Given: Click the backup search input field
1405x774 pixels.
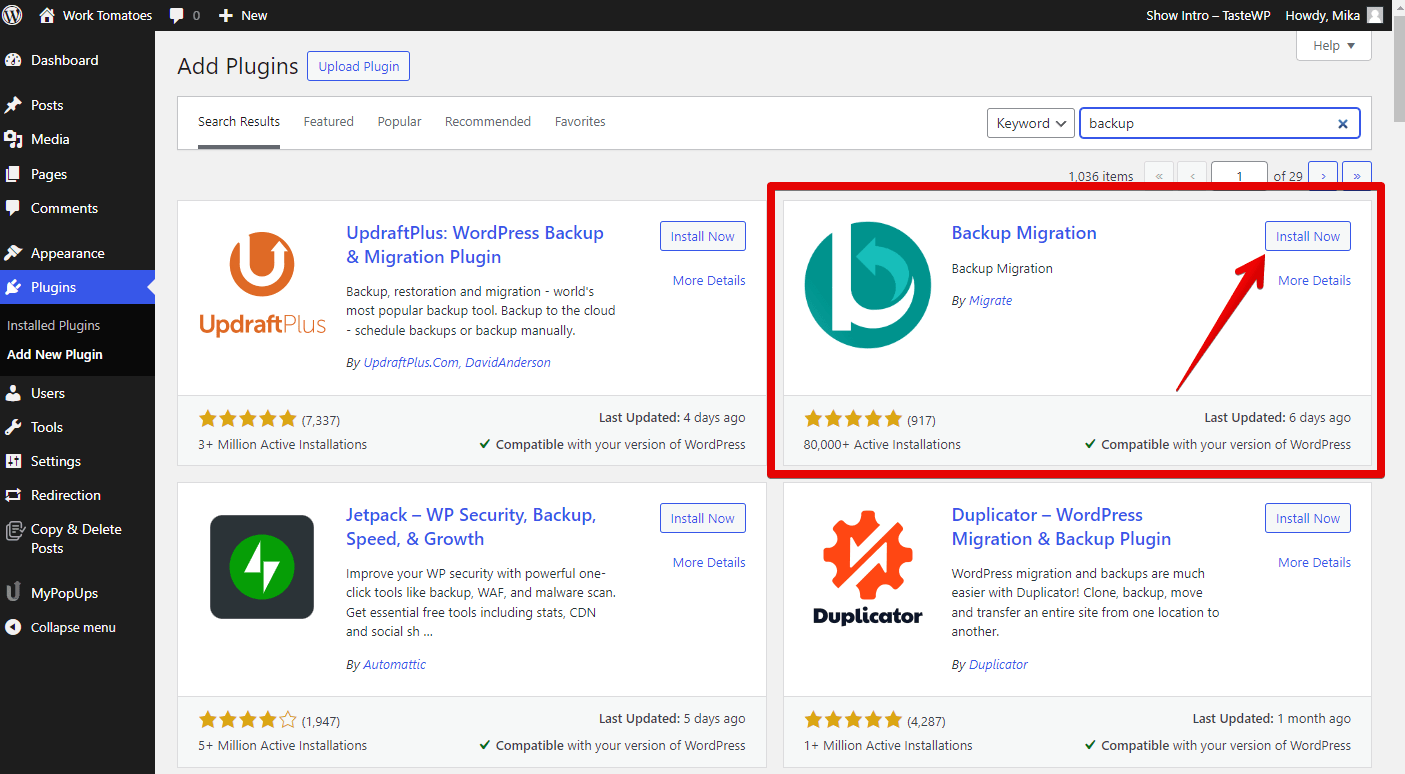Looking at the screenshot, I should (x=1208, y=123).
